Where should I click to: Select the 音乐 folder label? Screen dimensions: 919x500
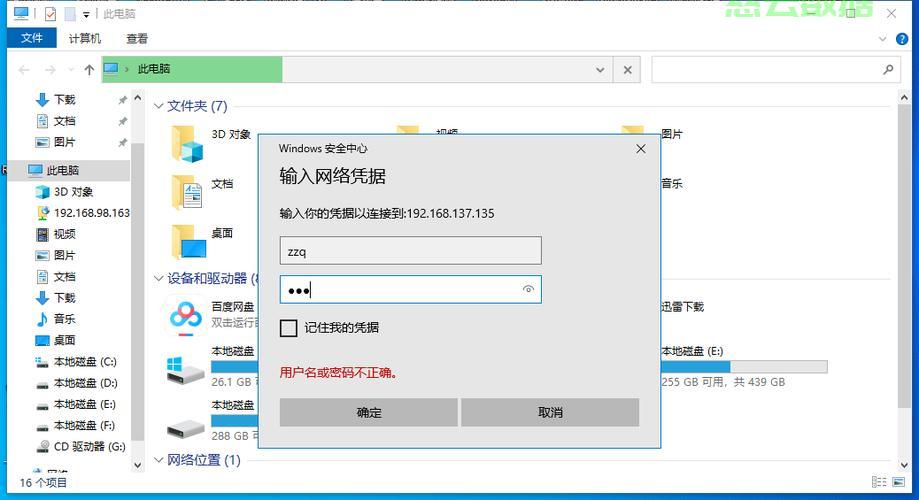click(672, 184)
